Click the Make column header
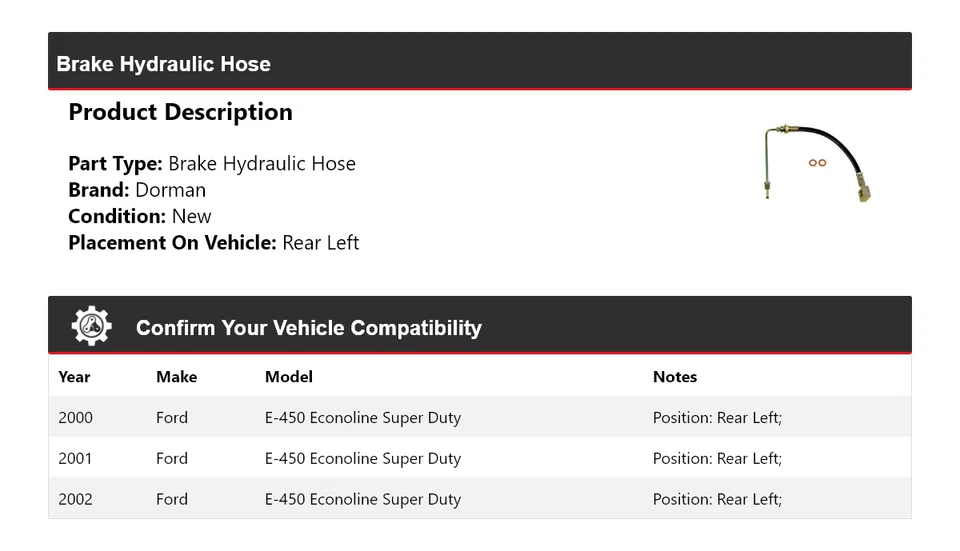Screen dimensions: 960x551 176,377
